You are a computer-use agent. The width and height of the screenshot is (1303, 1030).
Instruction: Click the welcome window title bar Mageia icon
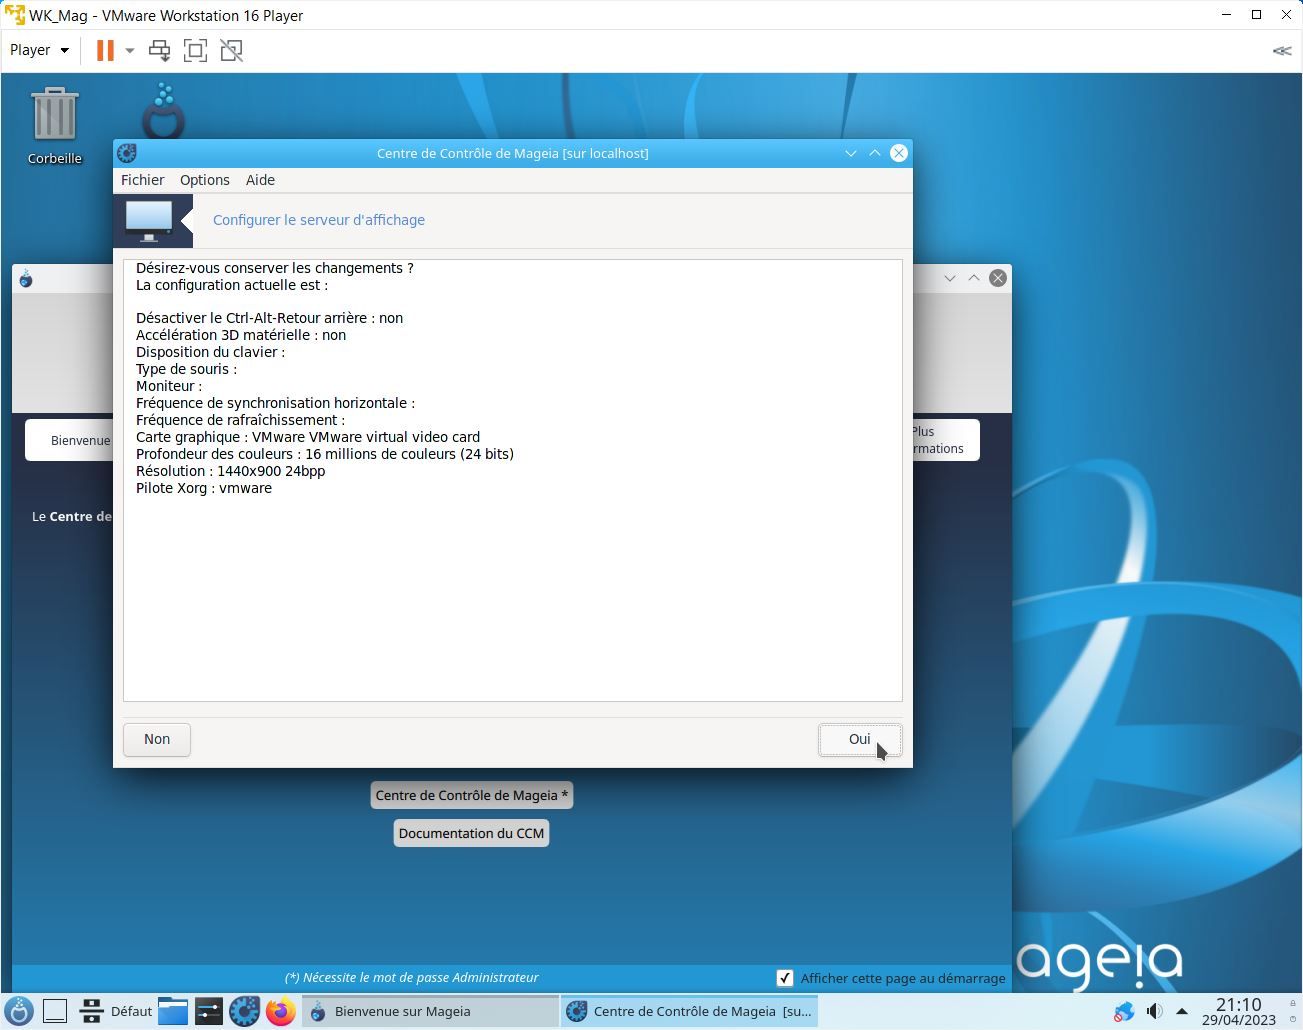[x=26, y=279]
